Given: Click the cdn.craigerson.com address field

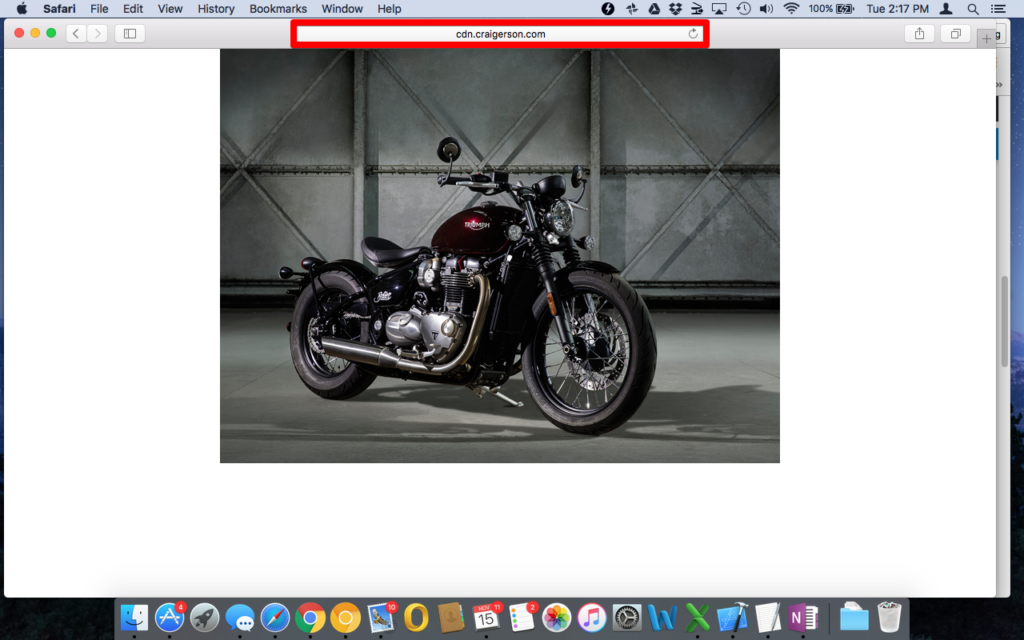Looking at the screenshot, I should 500,34.
